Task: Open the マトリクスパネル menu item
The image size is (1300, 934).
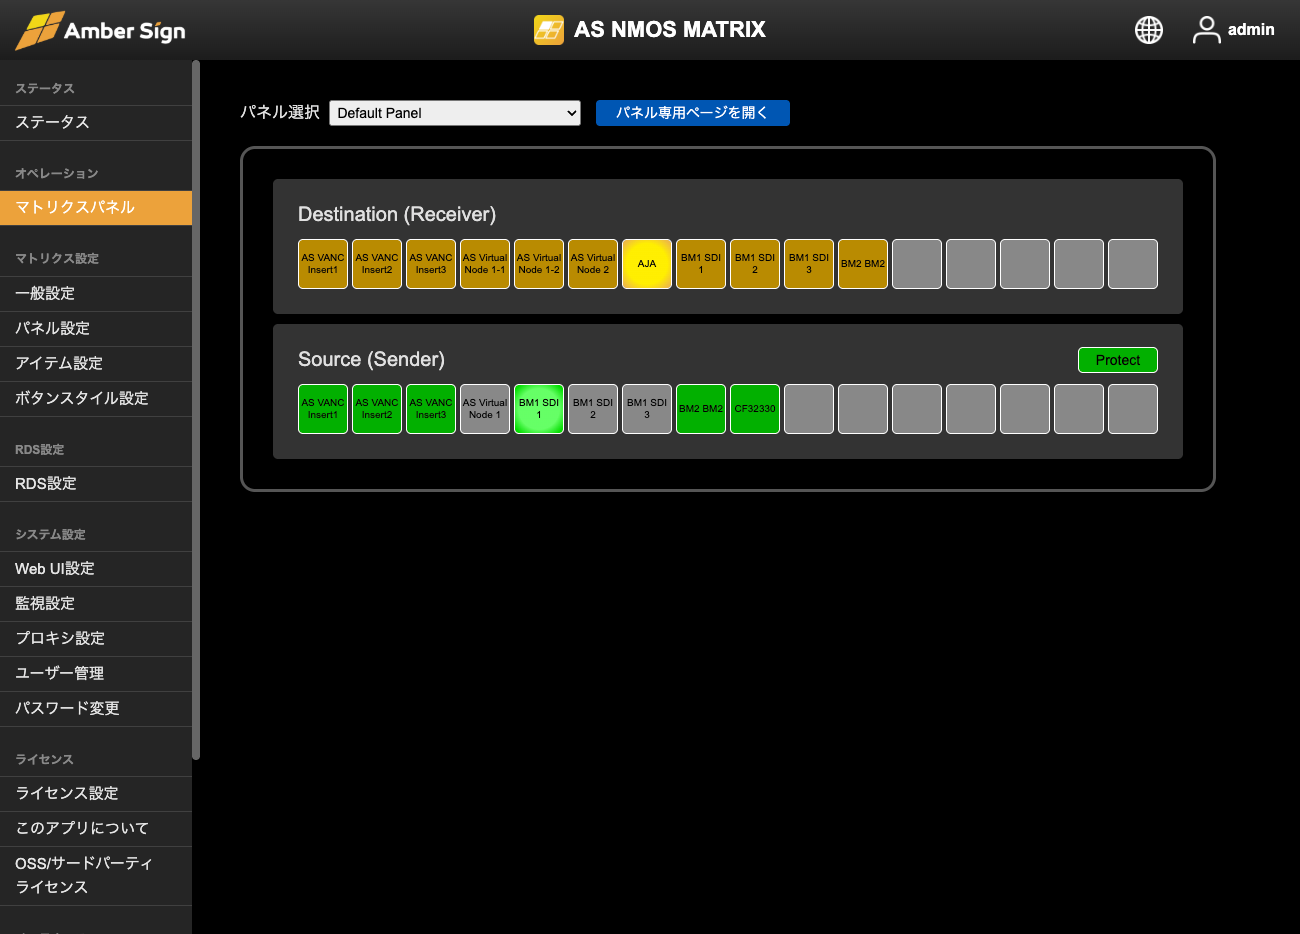Action: pos(96,208)
